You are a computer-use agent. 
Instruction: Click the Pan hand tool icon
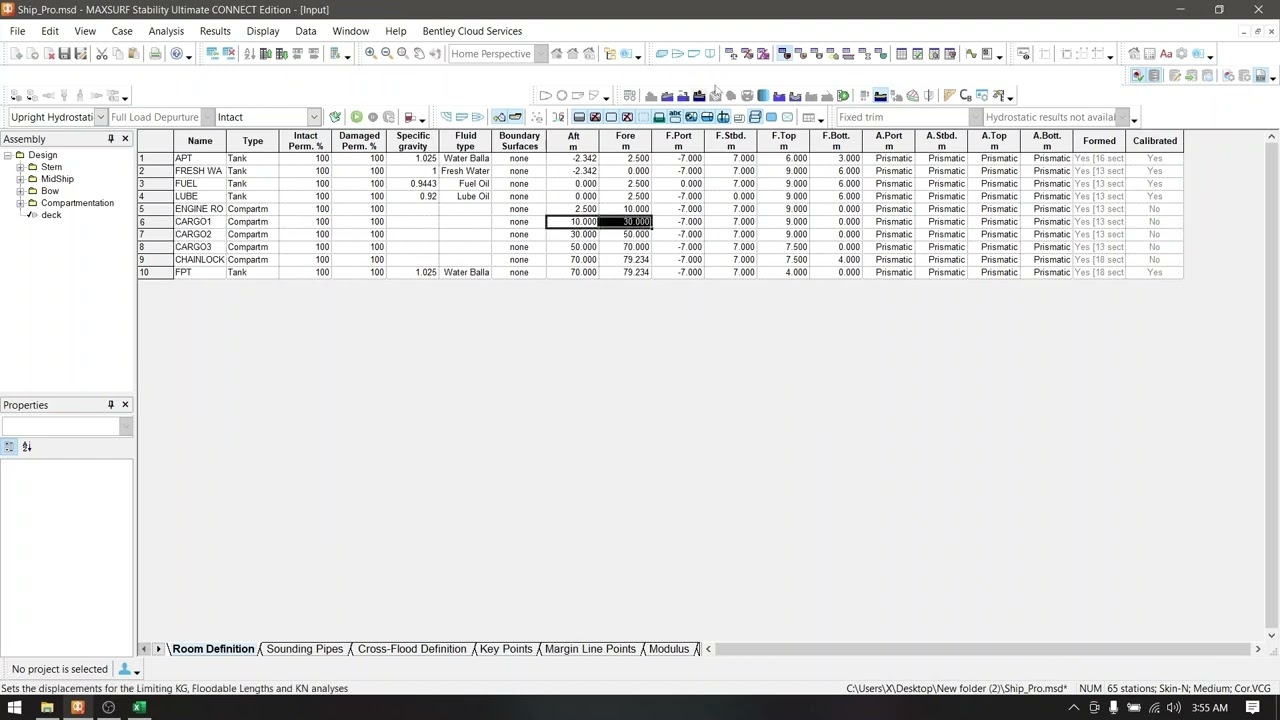click(x=419, y=54)
